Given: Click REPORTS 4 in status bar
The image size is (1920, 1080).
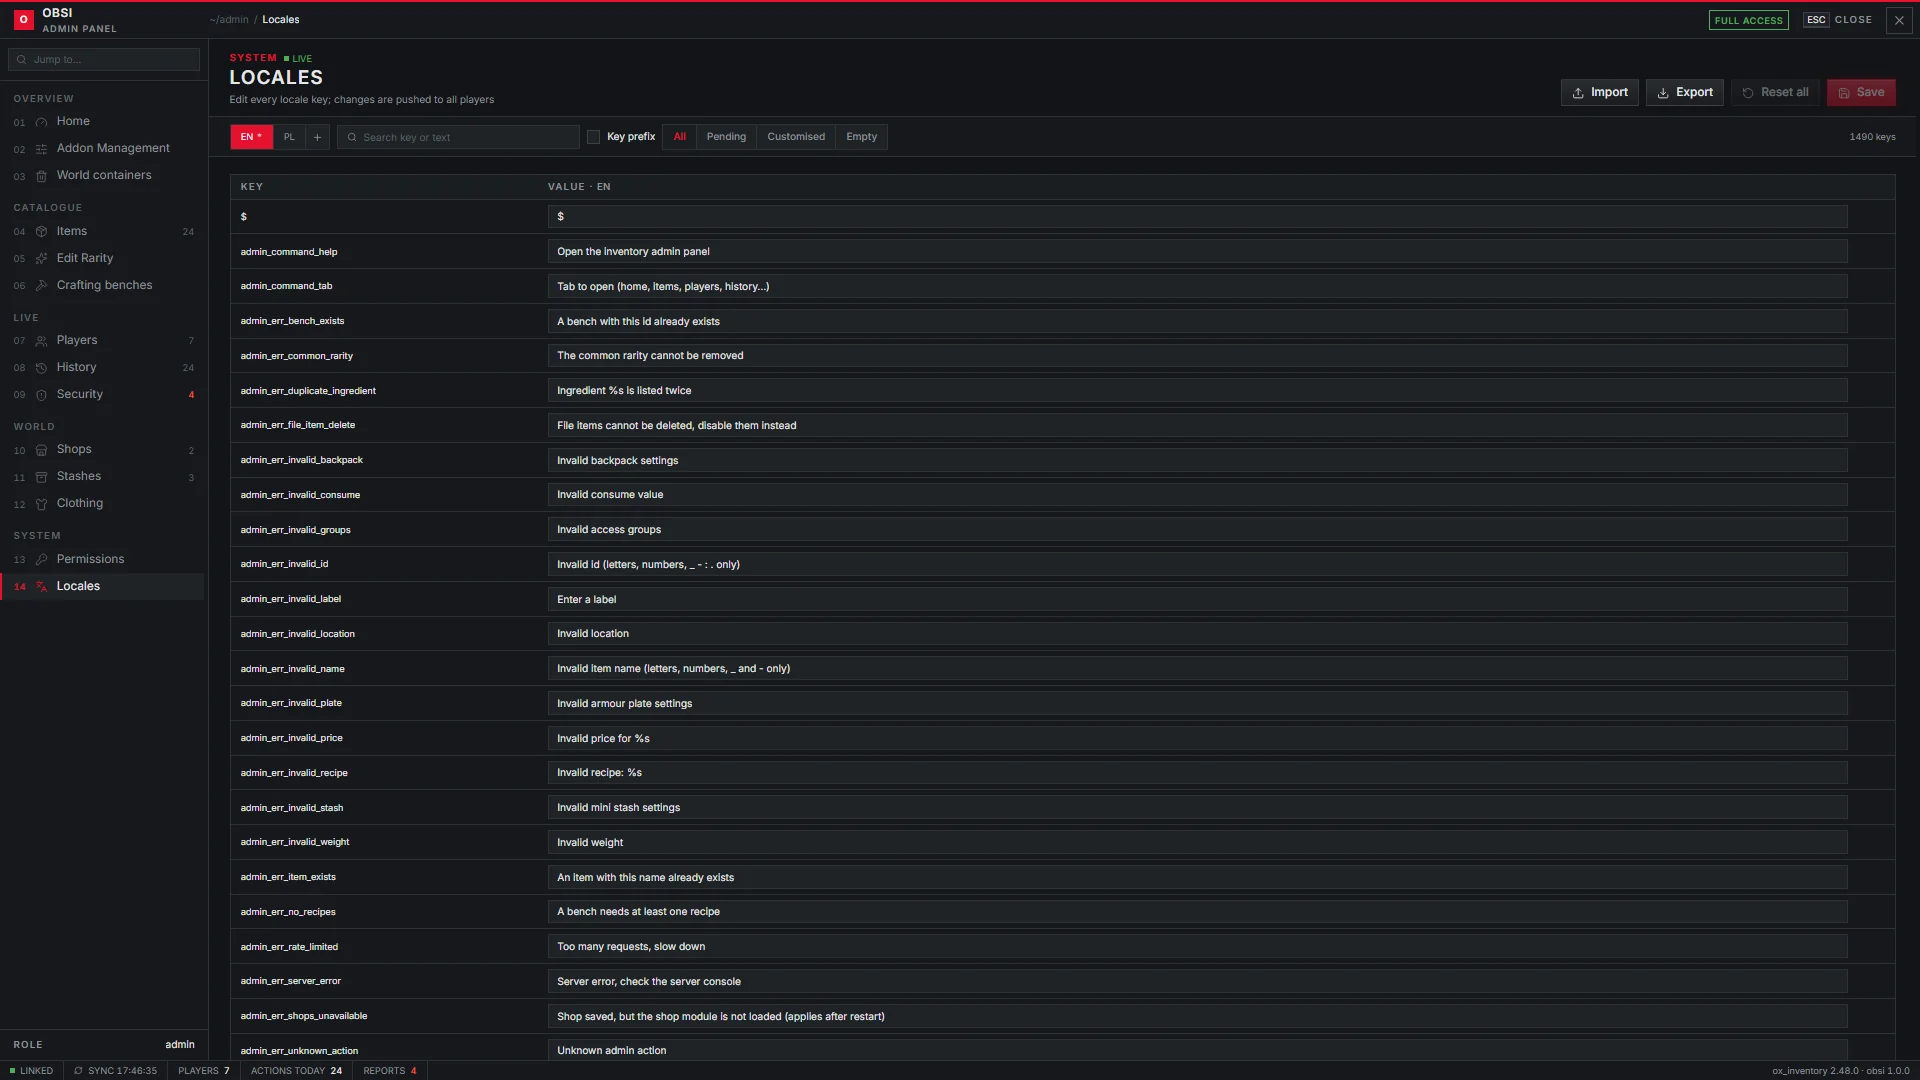Looking at the screenshot, I should (390, 1071).
